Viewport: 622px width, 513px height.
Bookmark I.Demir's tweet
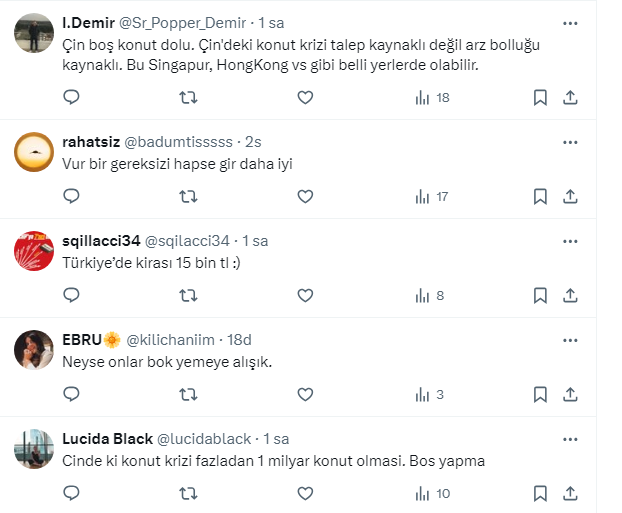tap(540, 97)
